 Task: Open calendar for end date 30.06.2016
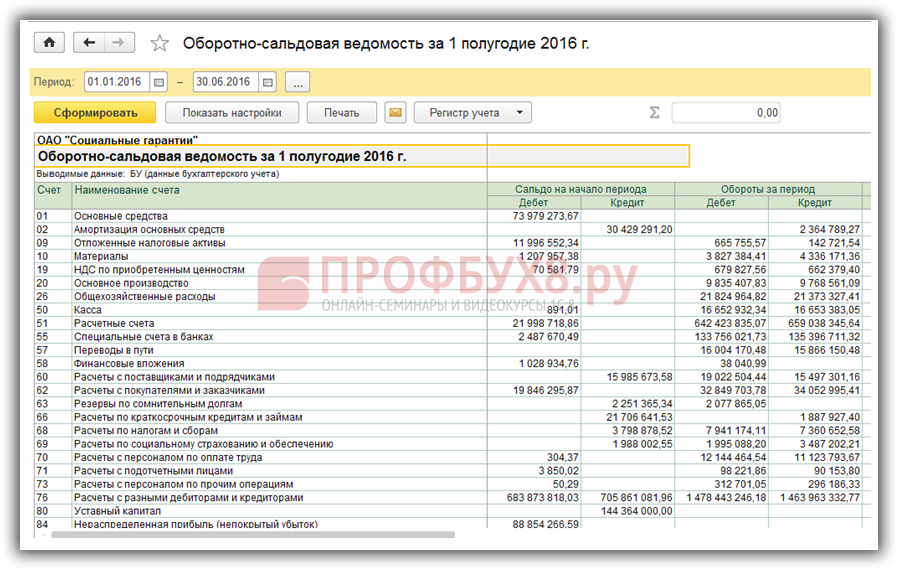tap(267, 82)
